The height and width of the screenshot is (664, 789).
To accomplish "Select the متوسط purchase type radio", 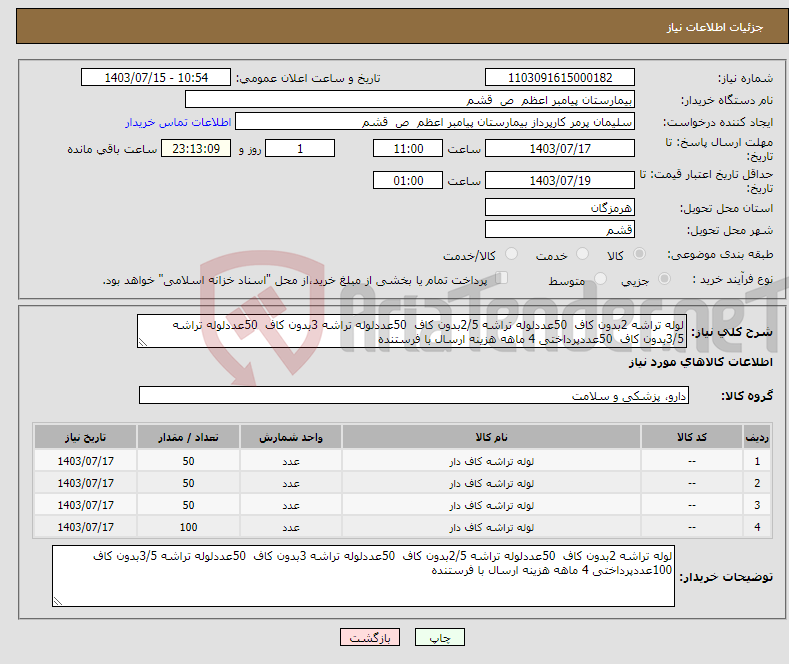I will pyautogui.click(x=600, y=278).
